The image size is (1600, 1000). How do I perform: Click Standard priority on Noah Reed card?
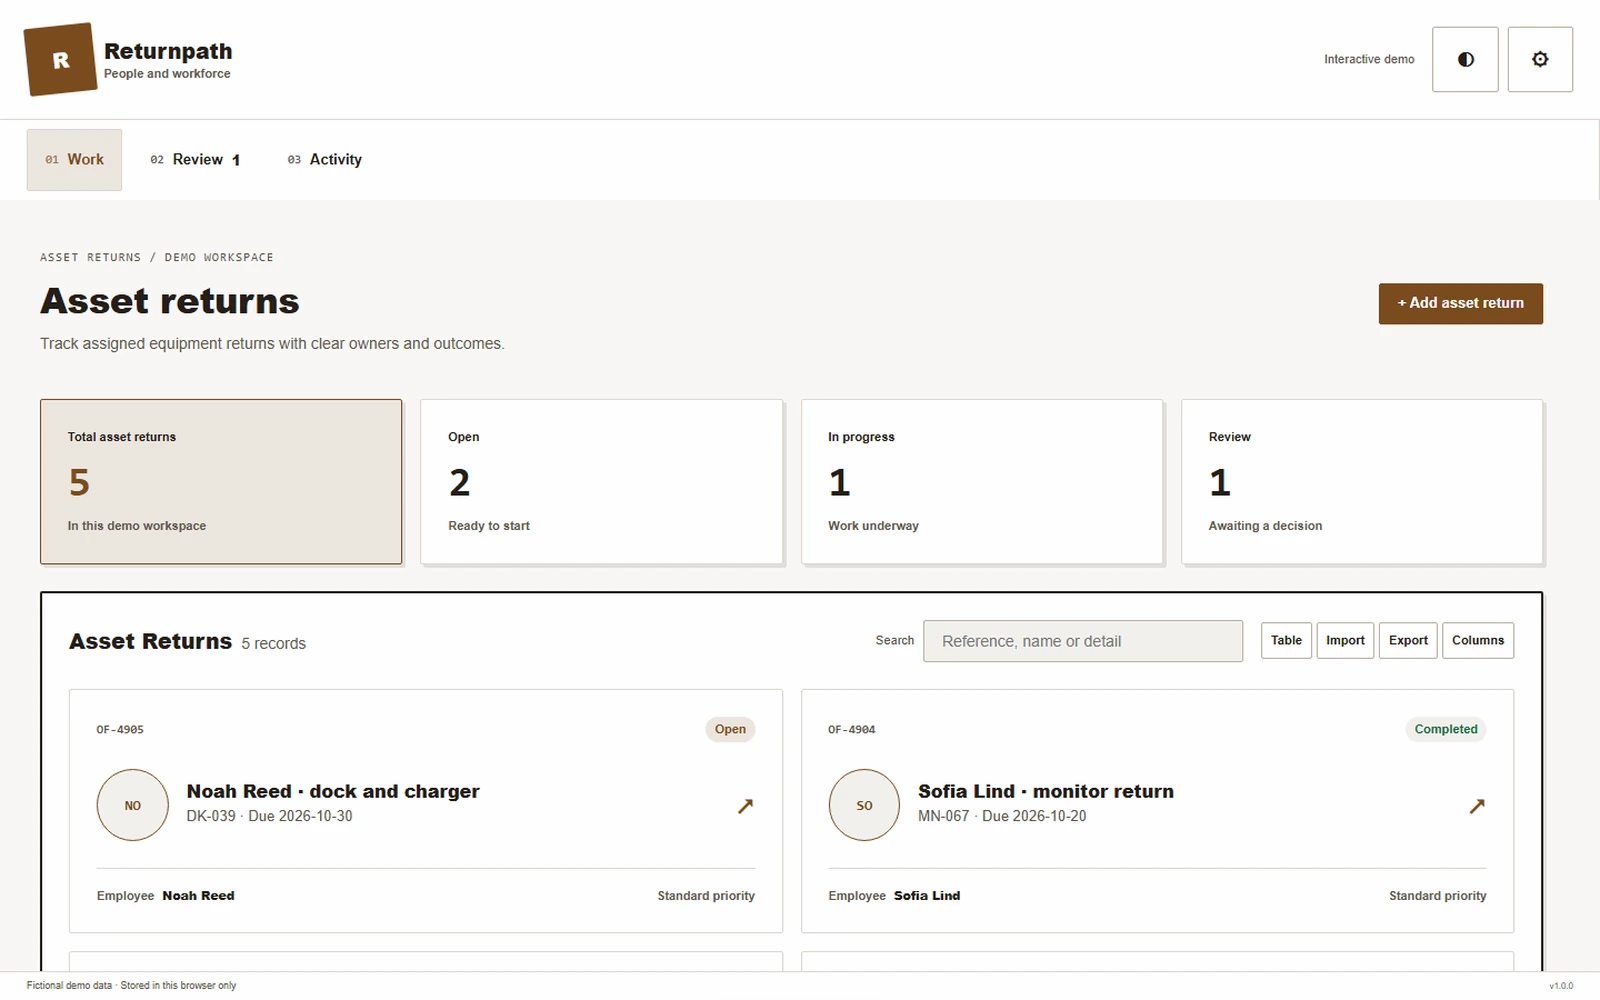pos(706,896)
